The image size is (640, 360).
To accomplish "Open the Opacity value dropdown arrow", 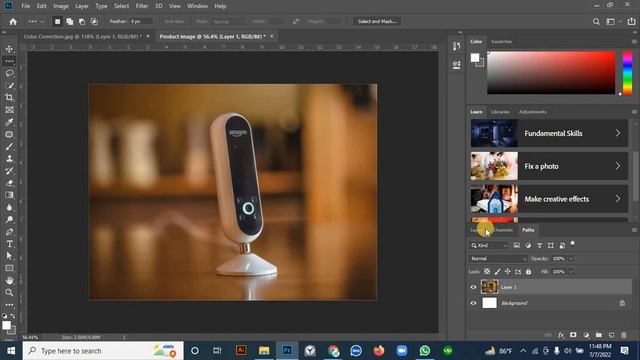I will (571, 258).
